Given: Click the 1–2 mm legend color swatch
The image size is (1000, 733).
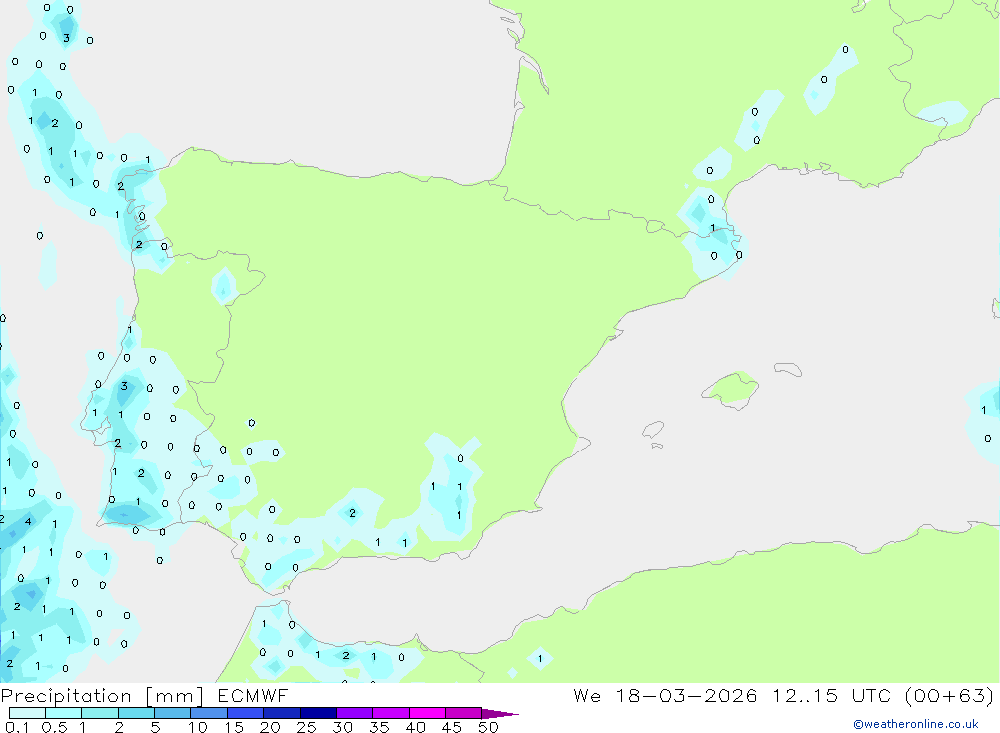Looking at the screenshot, I should point(100,713).
